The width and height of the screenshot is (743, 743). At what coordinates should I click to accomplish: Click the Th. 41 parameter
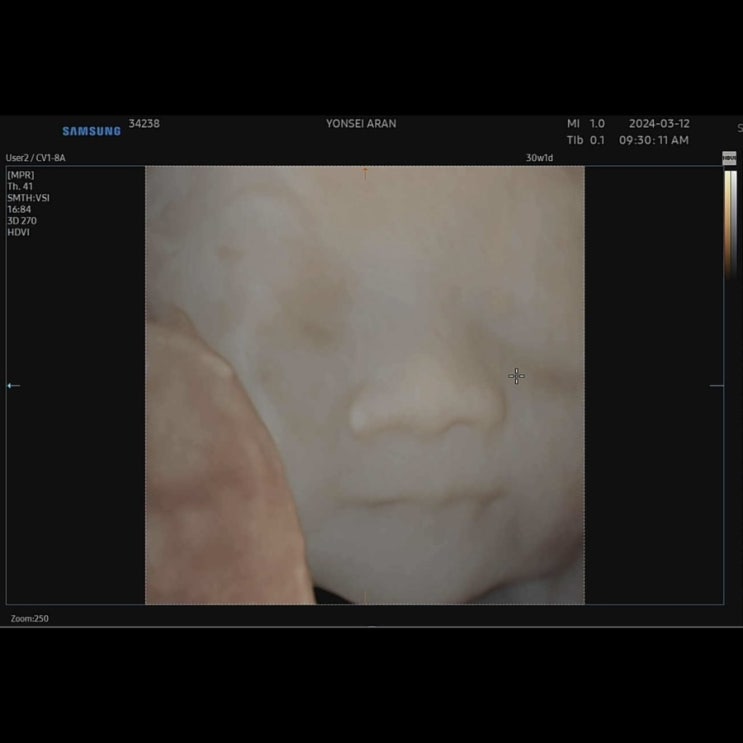pyautogui.click(x=20, y=186)
